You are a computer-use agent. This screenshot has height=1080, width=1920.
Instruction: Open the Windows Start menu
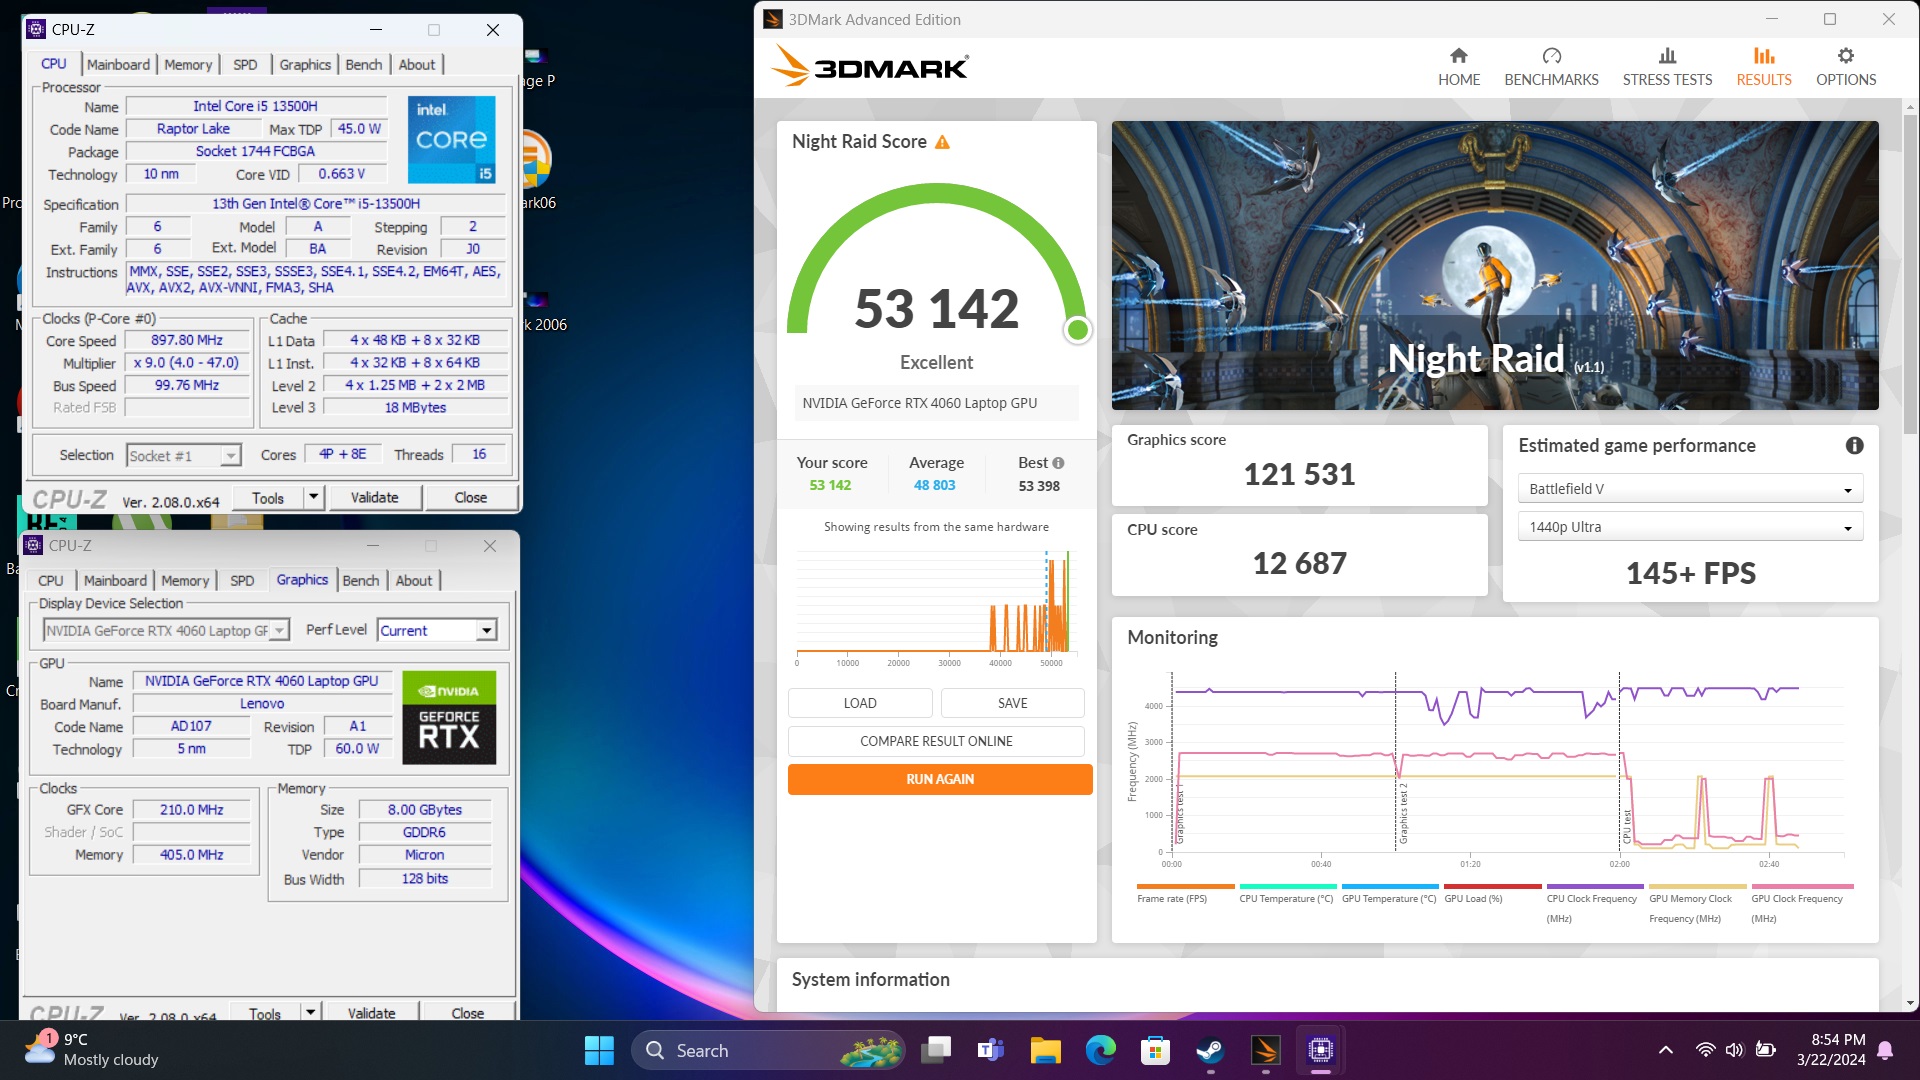coord(599,1050)
